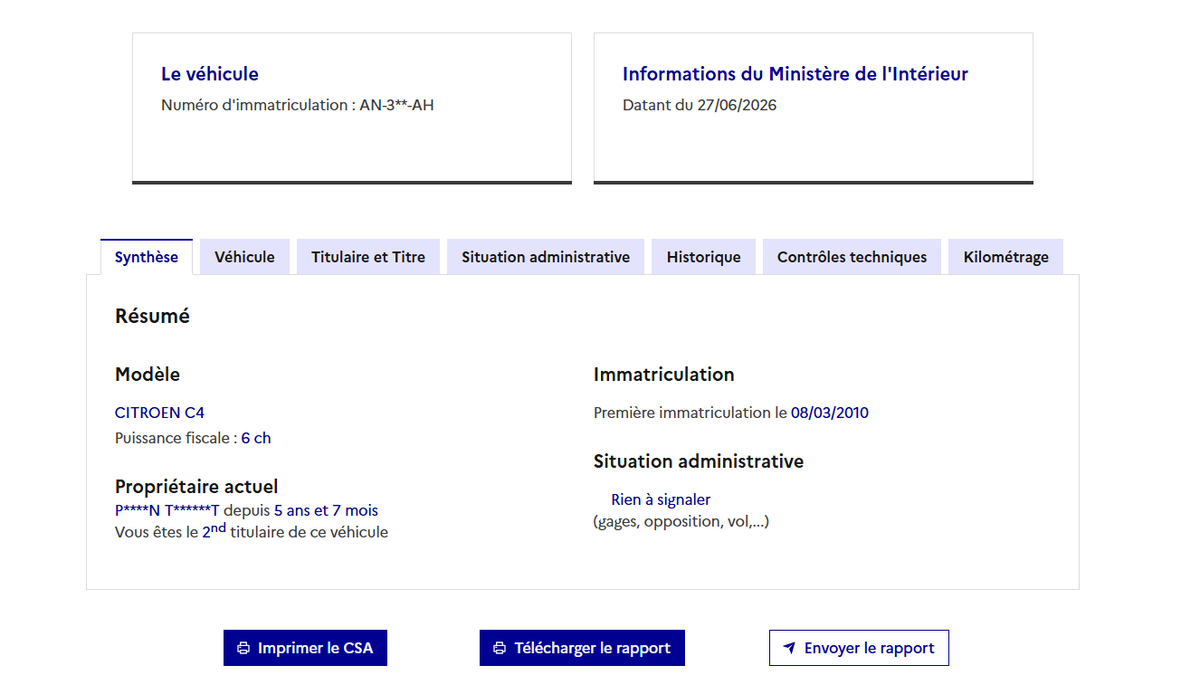Click the owner name P****N T******T
The image size is (1200, 693).
(167, 510)
